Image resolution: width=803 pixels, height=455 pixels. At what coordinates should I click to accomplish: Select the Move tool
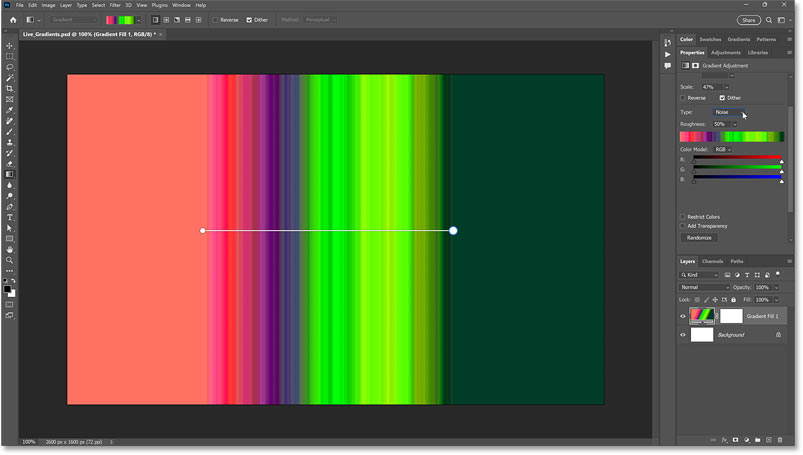point(10,46)
